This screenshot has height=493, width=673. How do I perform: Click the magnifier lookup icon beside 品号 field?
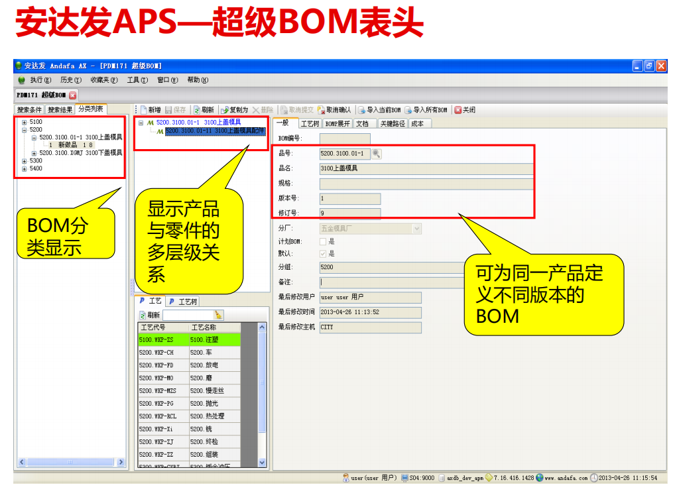point(376,153)
